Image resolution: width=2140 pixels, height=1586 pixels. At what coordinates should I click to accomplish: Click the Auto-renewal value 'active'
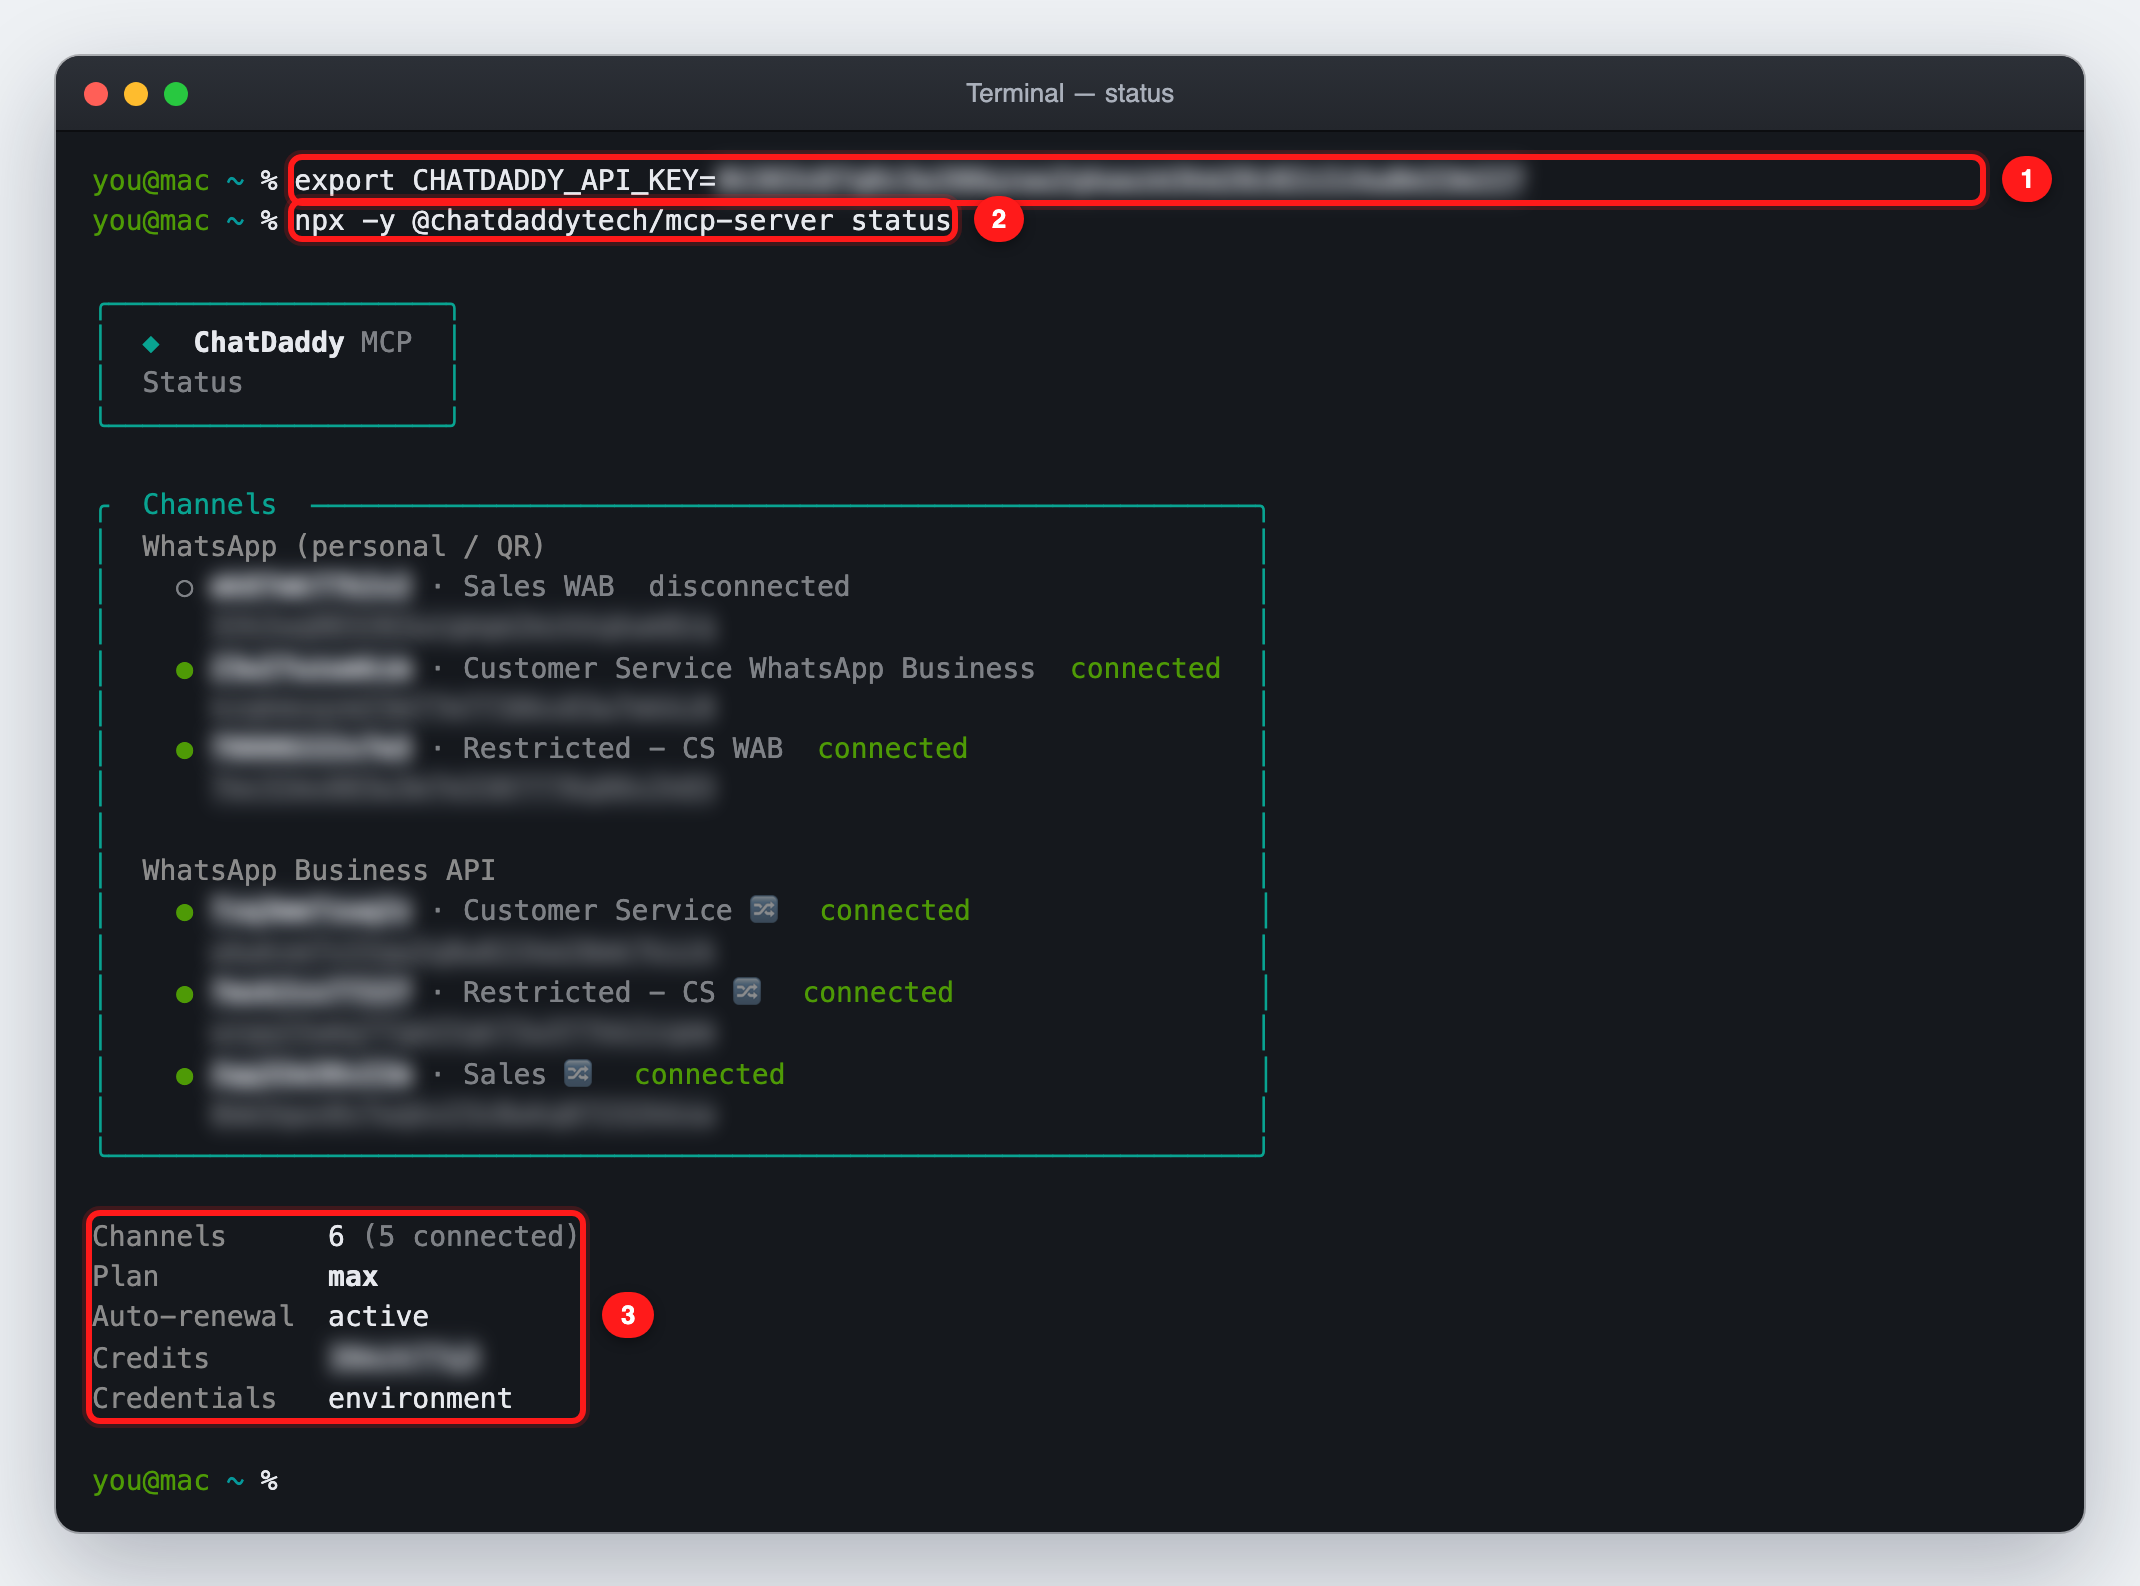click(x=378, y=1316)
